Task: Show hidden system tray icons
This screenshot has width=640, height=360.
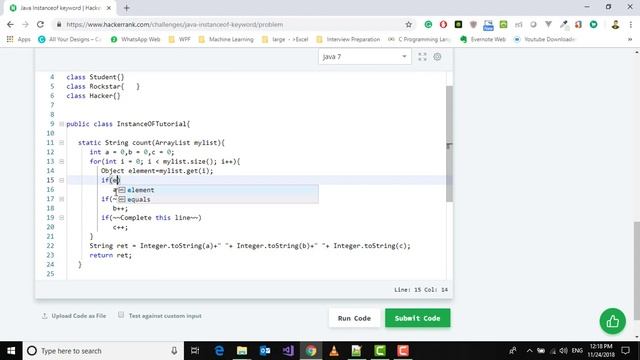Action: click(529, 351)
